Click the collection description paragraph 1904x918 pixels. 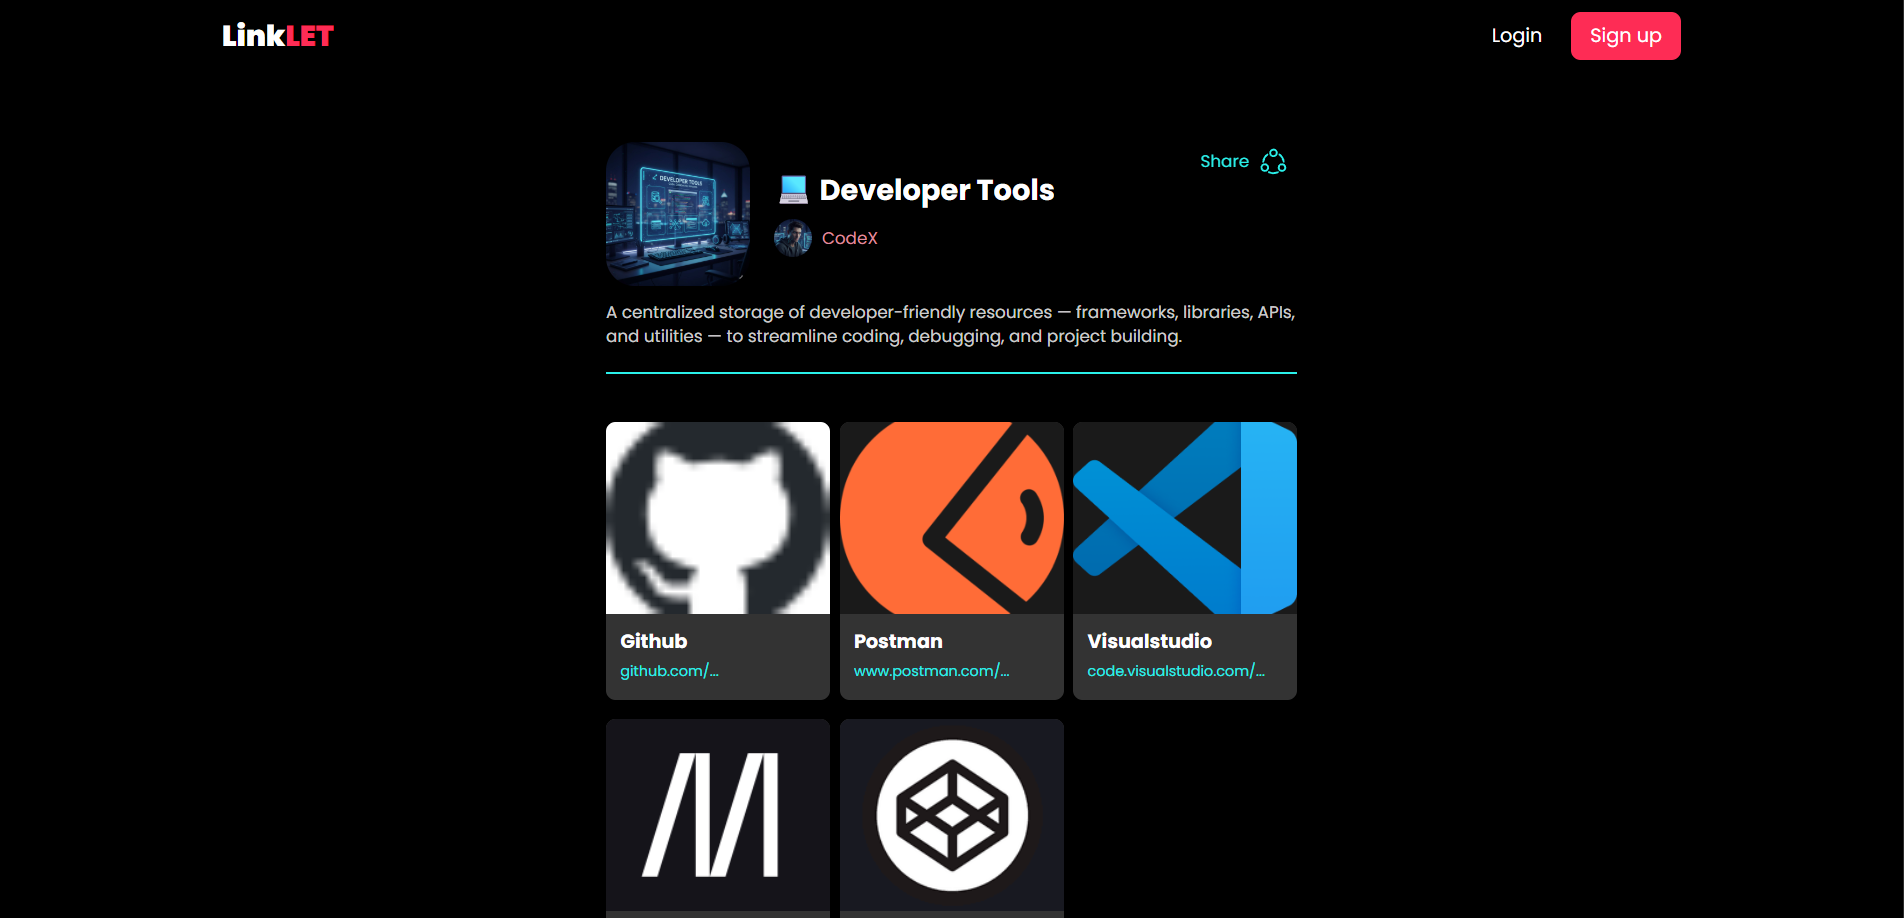pos(951,324)
